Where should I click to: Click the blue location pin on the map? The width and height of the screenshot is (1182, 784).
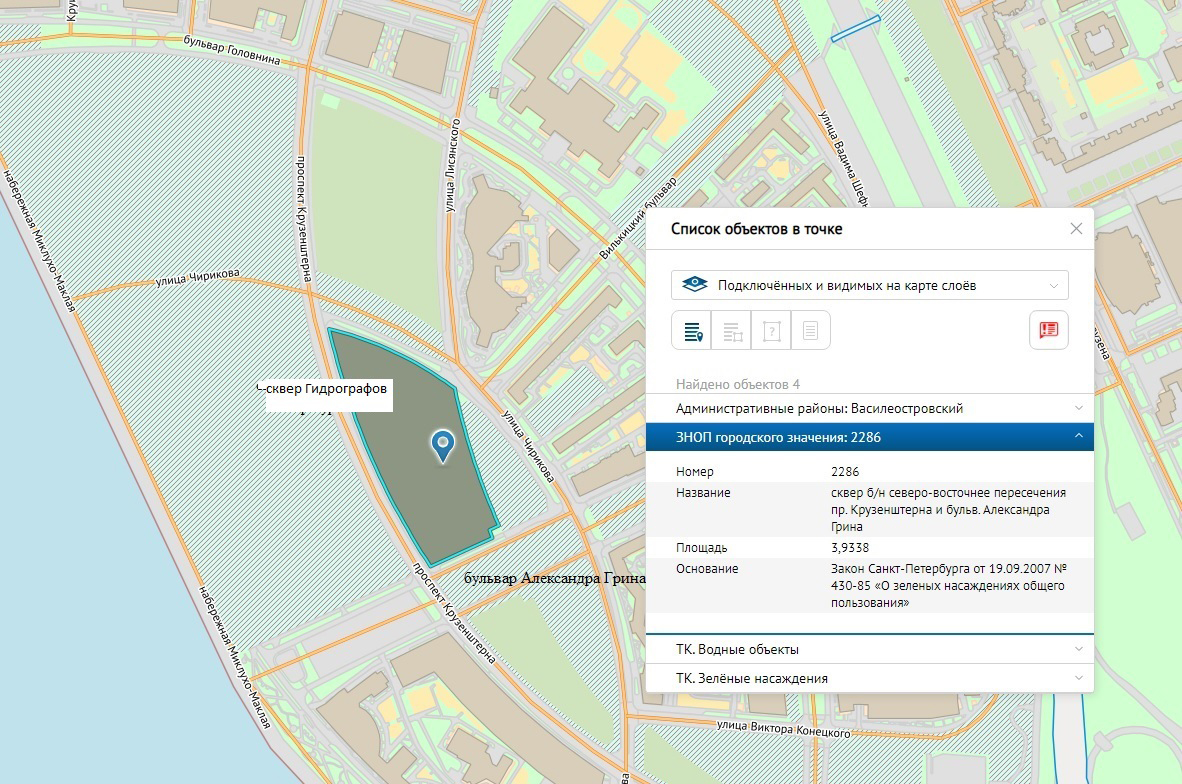[442, 446]
